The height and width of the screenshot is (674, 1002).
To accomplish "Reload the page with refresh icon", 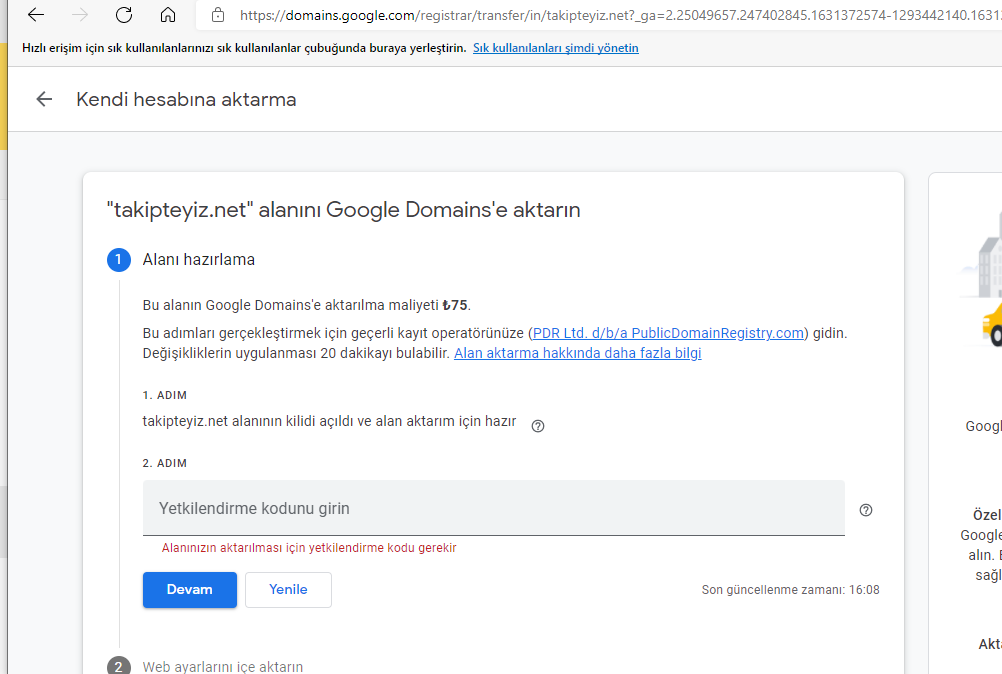I will tap(124, 15).
